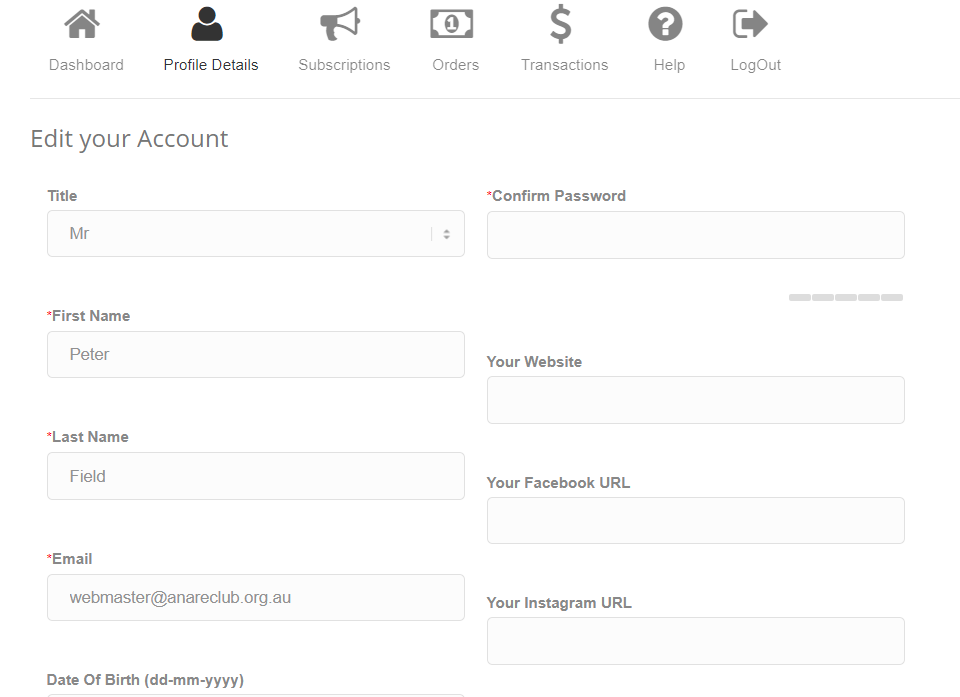
Task: Click the Your Website input field
Action: pyautogui.click(x=696, y=400)
